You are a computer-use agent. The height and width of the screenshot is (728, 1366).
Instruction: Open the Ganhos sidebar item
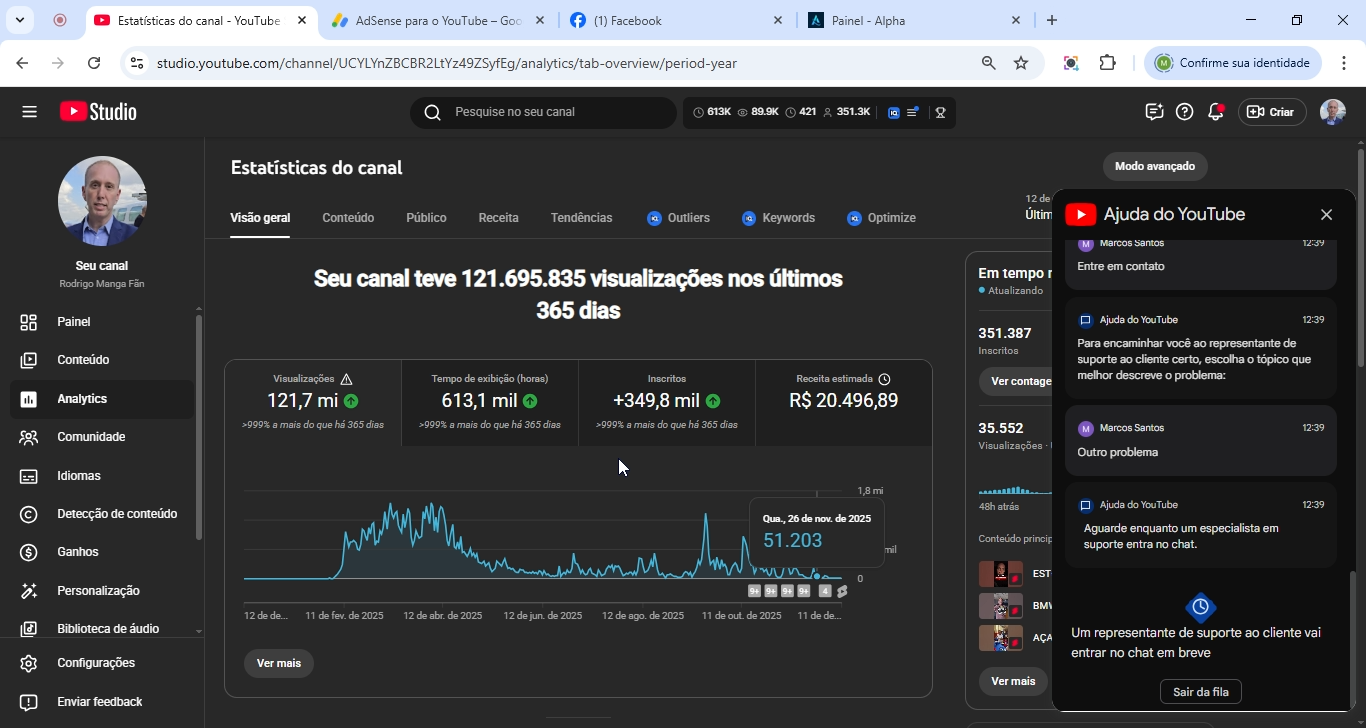(78, 552)
